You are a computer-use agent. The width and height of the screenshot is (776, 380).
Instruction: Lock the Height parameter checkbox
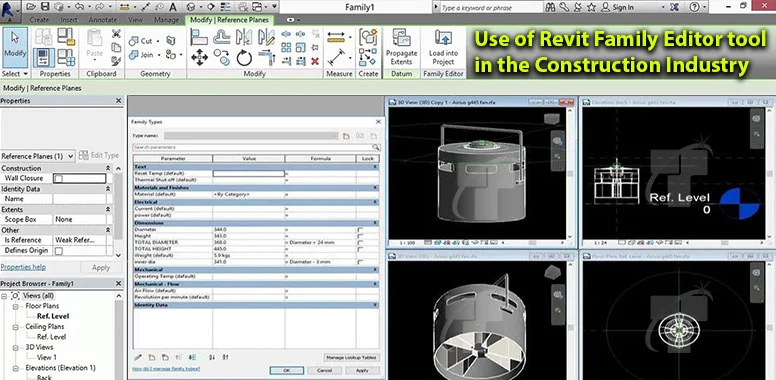click(360, 236)
